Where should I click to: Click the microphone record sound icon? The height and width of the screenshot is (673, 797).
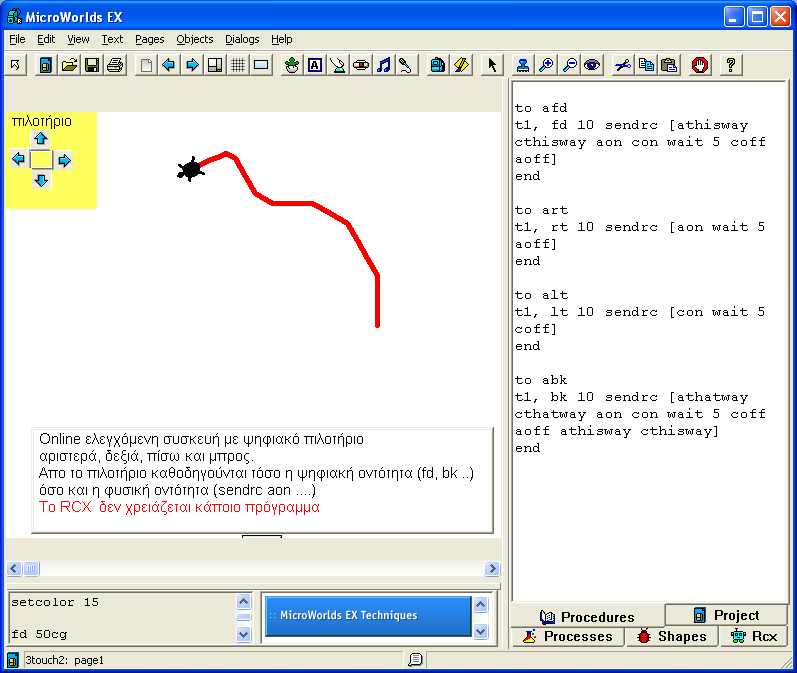[x=406, y=65]
